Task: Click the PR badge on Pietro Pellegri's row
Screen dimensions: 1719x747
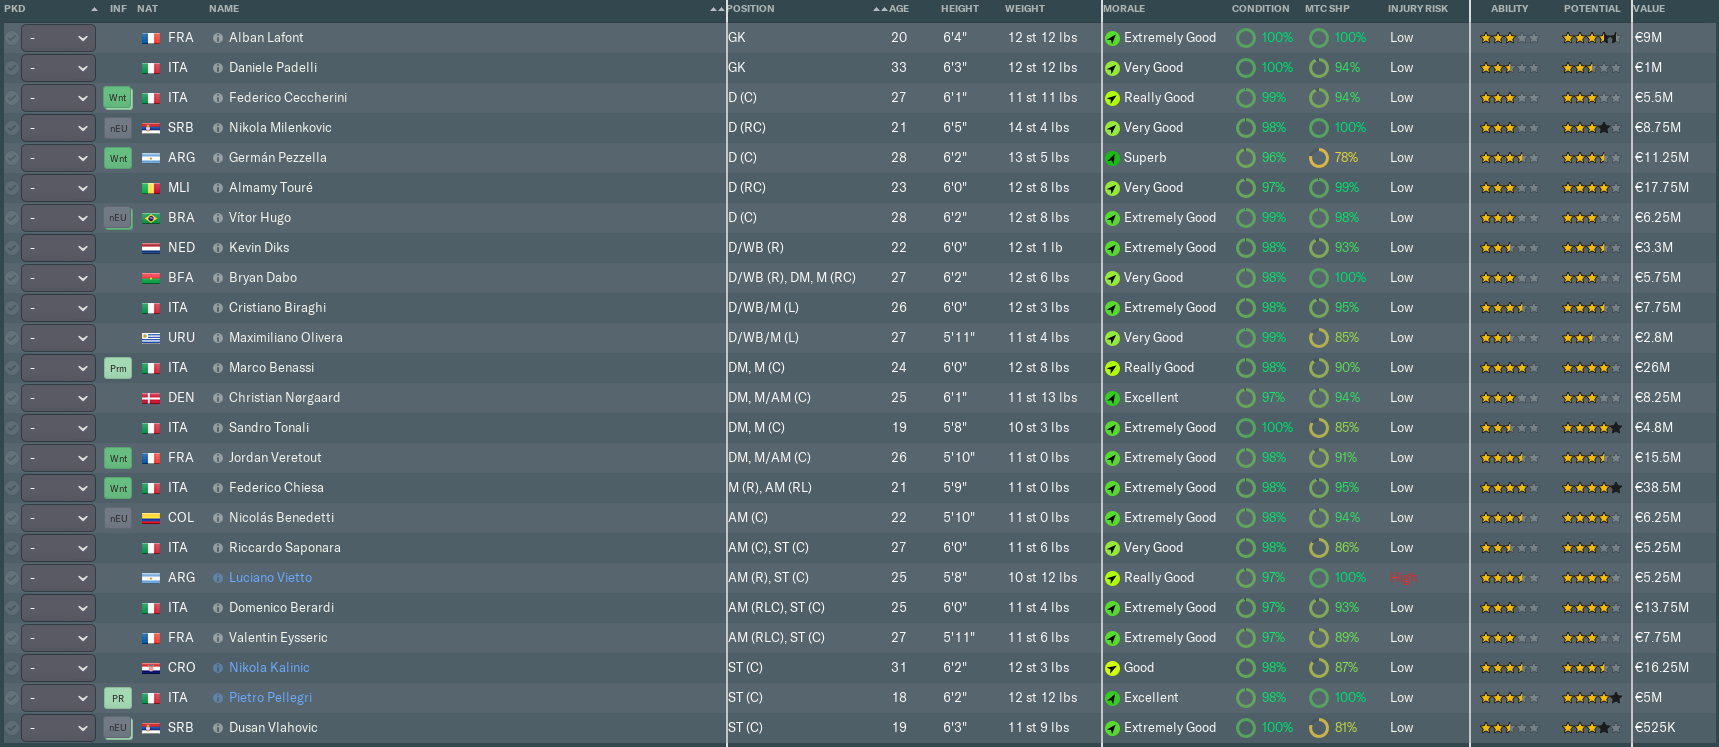Action: tap(118, 698)
